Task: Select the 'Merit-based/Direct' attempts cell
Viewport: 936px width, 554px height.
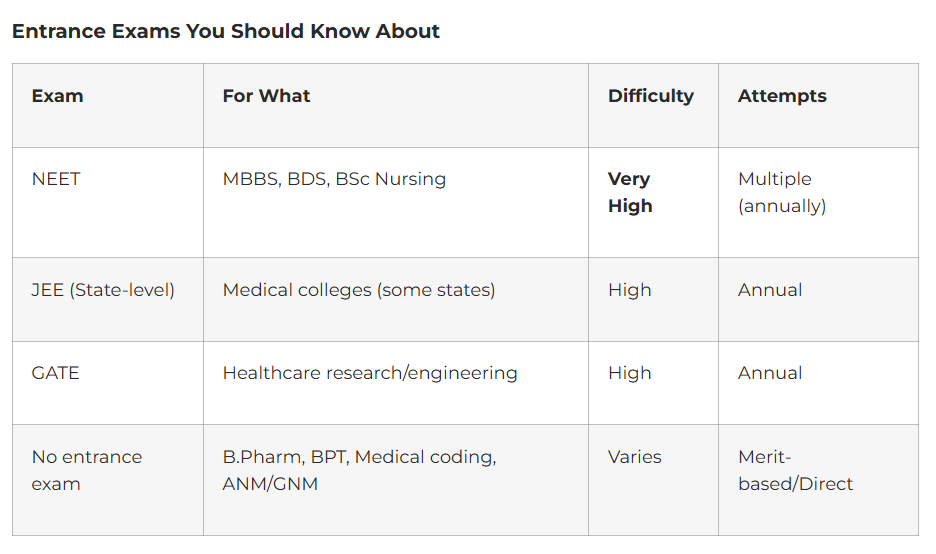Action: pyautogui.click(x=795, y=470)
